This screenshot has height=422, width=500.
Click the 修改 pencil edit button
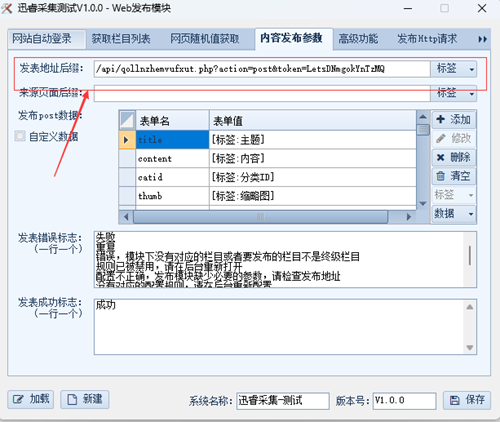click(454, 138)
